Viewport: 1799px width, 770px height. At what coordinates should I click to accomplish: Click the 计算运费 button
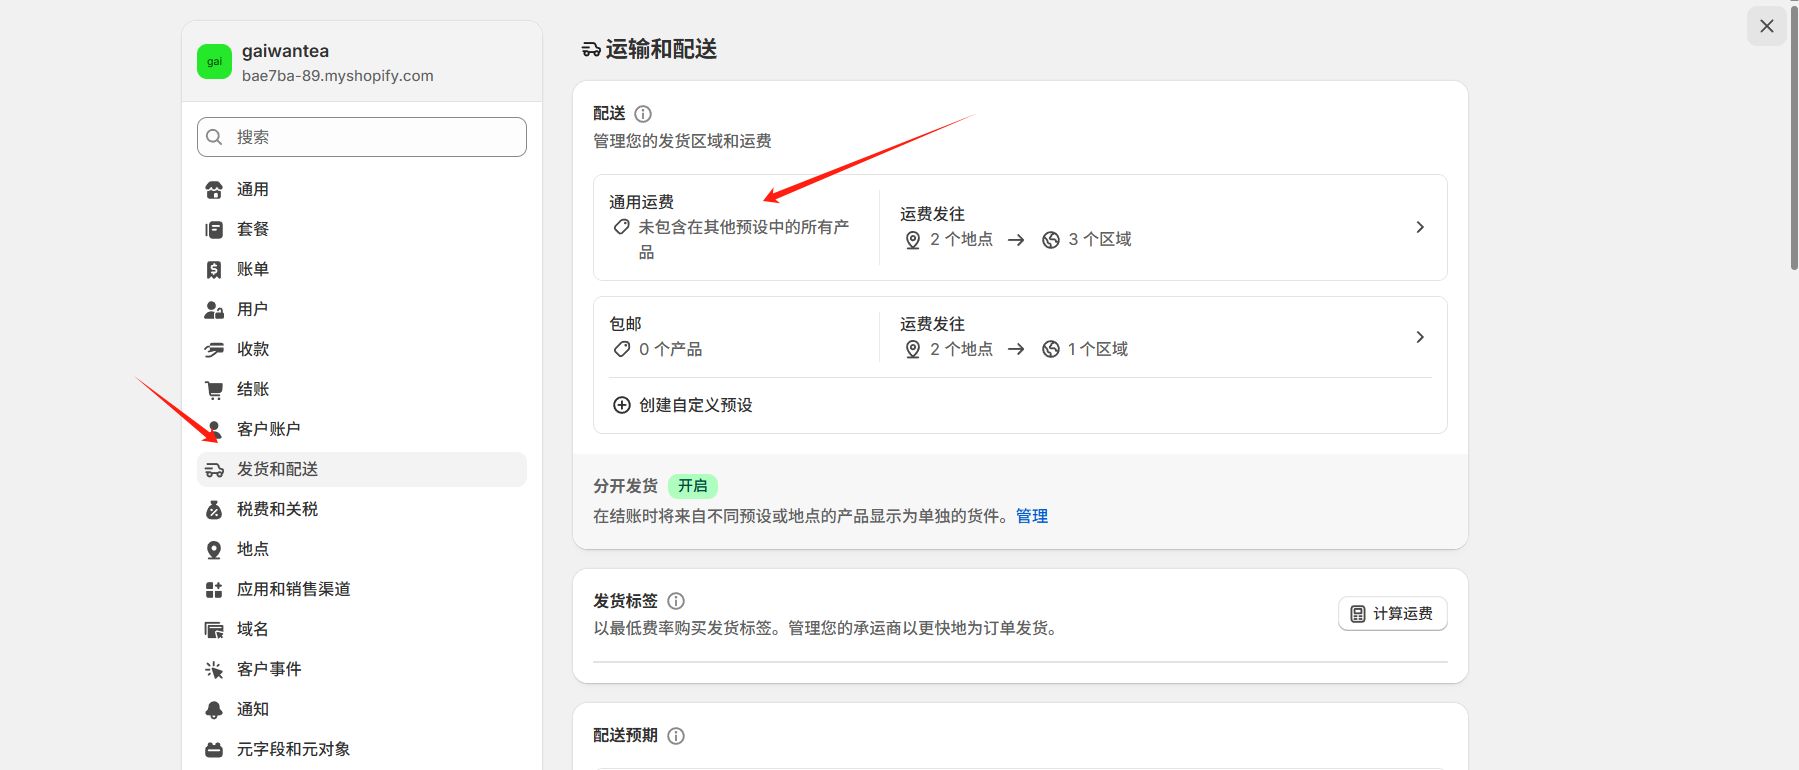(x=1393, y=614)
